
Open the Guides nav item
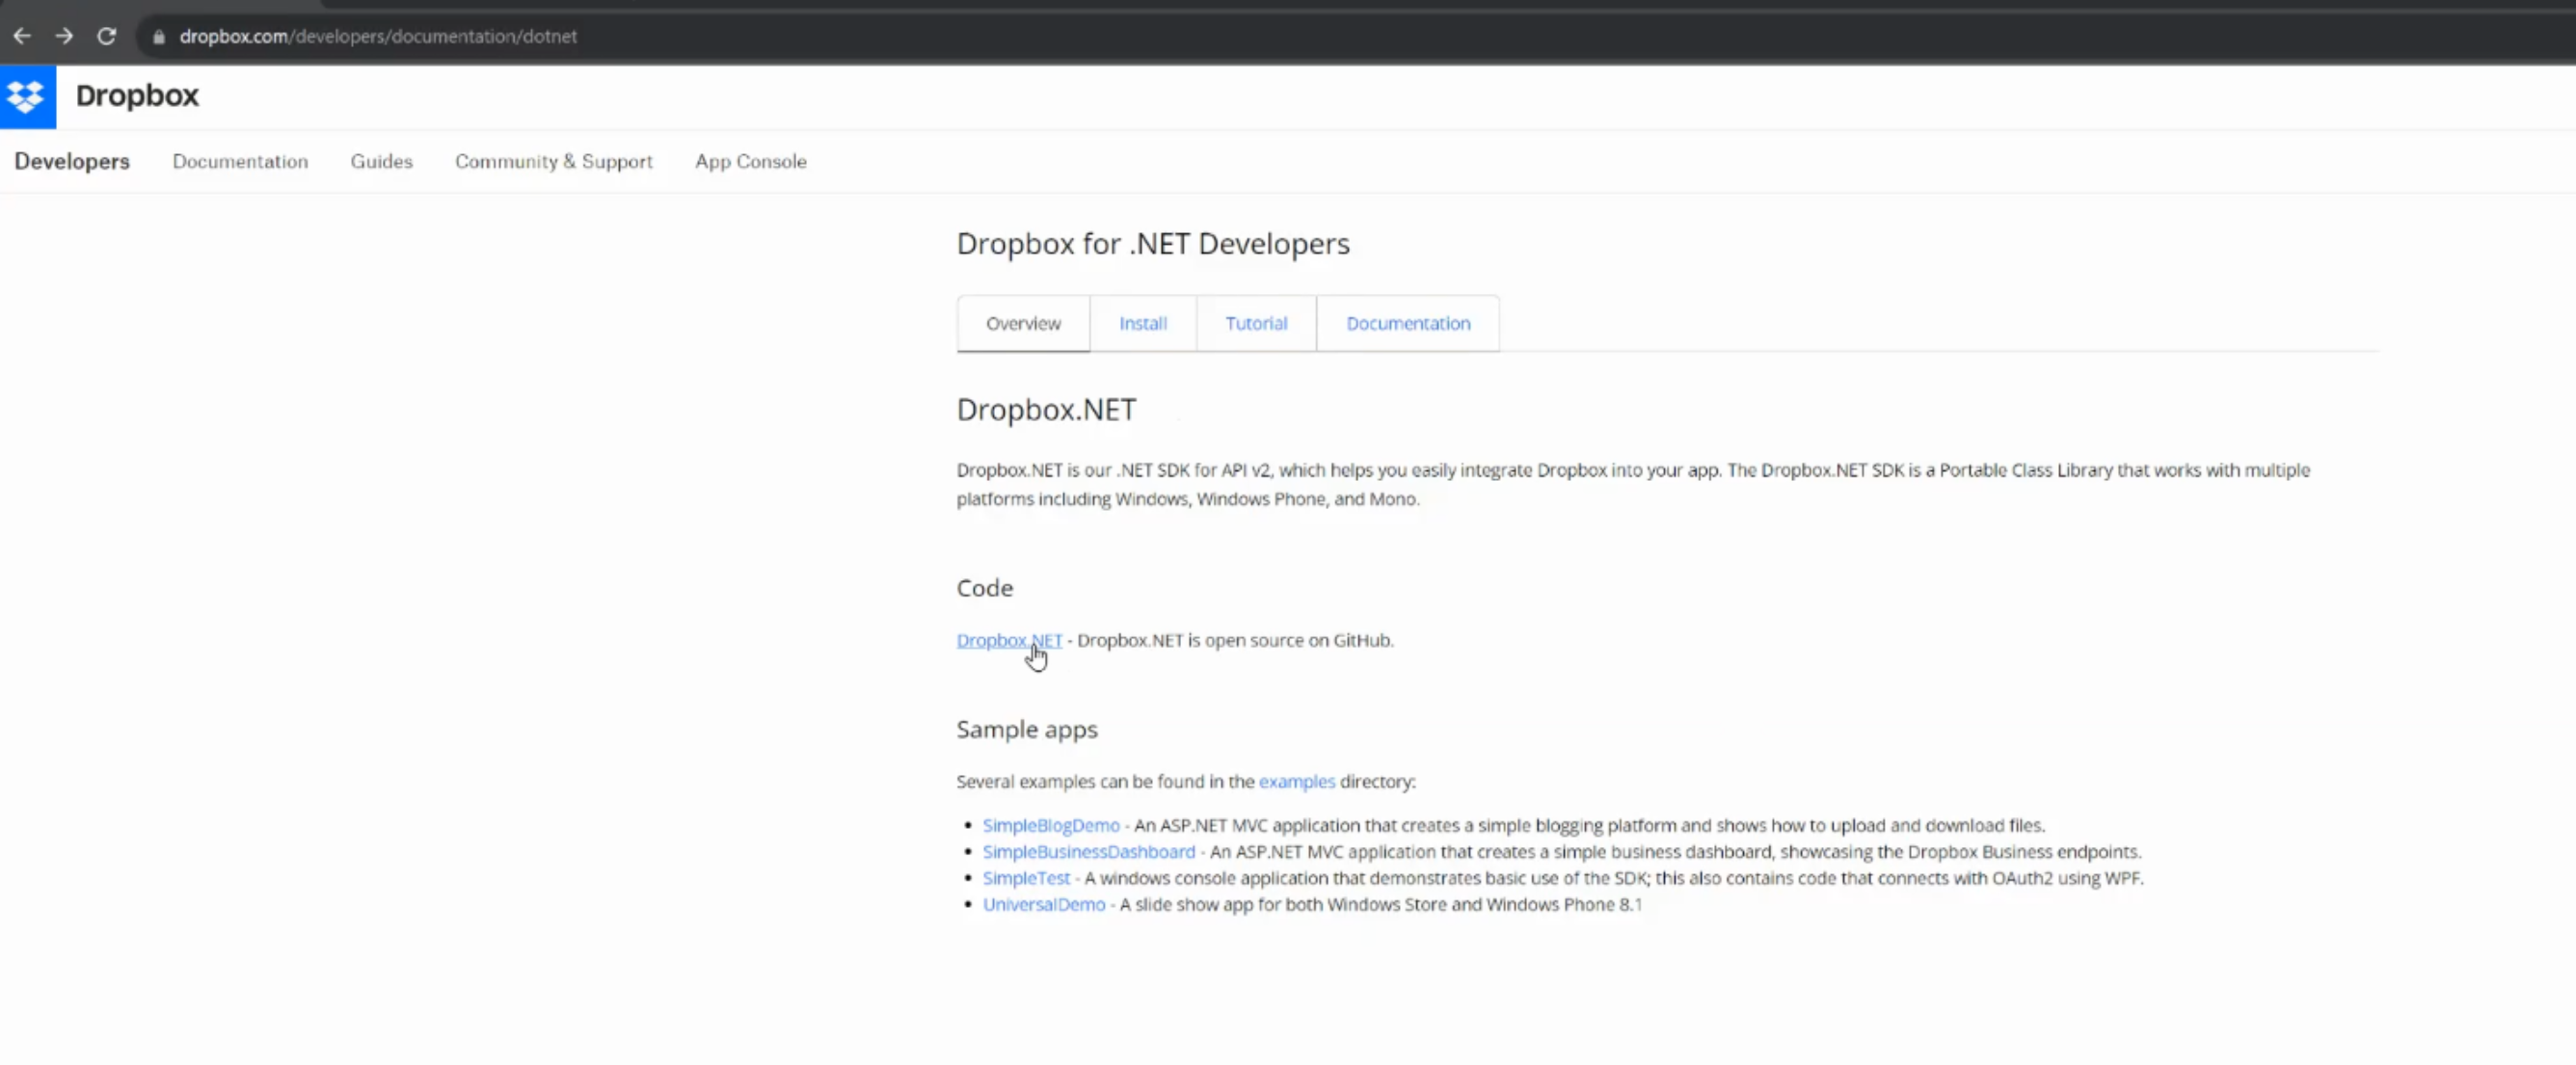point(381,161)
